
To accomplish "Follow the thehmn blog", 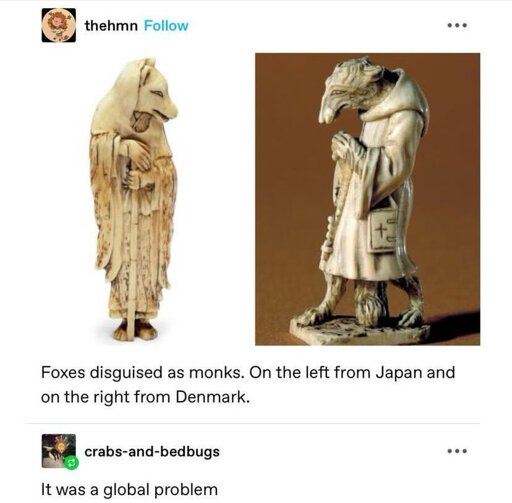I will [166, 26].
